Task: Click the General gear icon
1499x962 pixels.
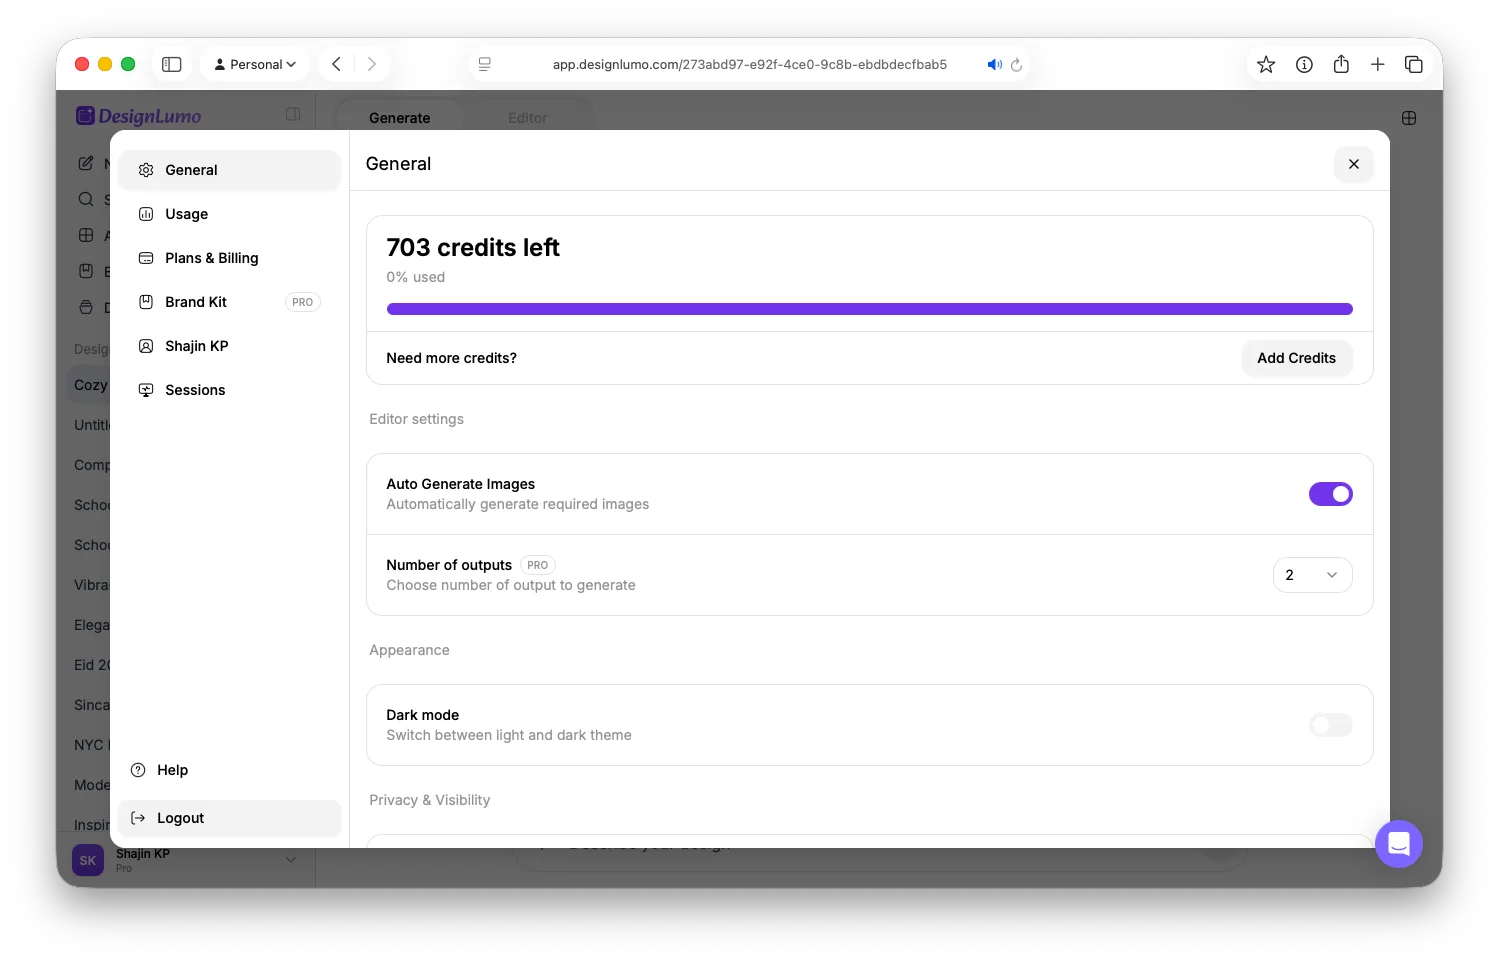Action: (x=146, y=170)
